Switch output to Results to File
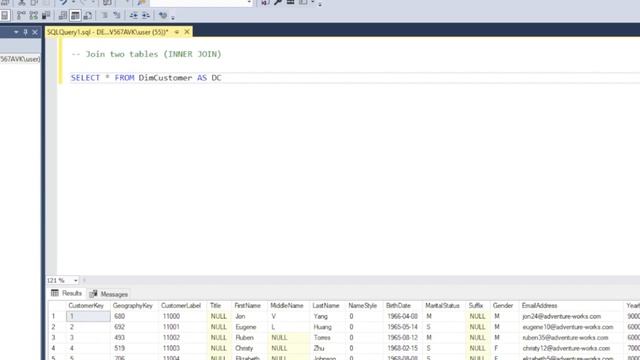 click(x=88, y=16)
